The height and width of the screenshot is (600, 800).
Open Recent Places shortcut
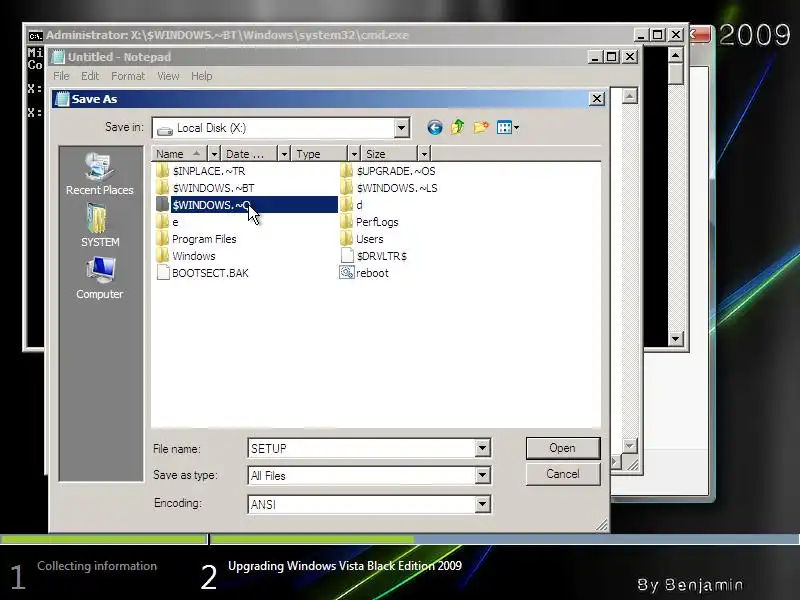coord(99,174)
